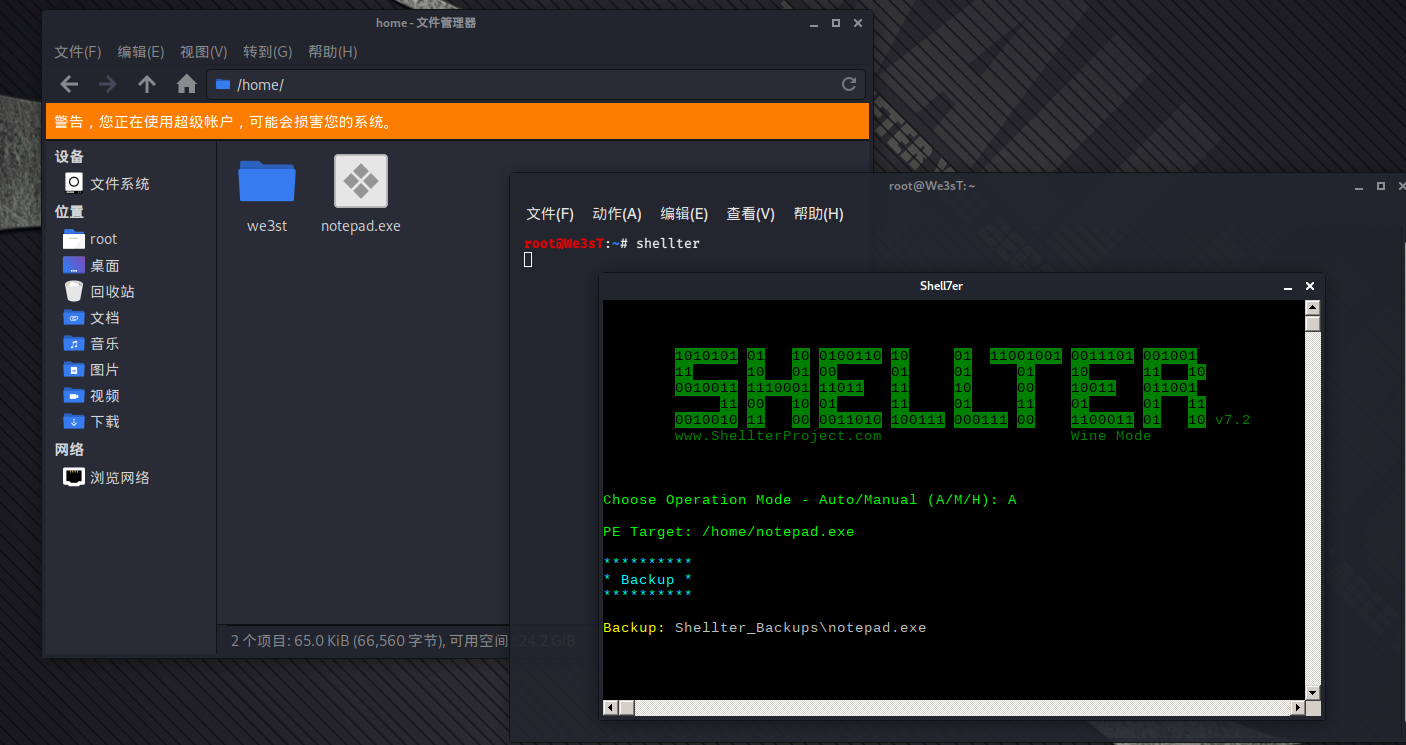This screenshot has width=1406, height=745.
Task: Minimize the Shell7er window
Action: tap(1289, 287)
